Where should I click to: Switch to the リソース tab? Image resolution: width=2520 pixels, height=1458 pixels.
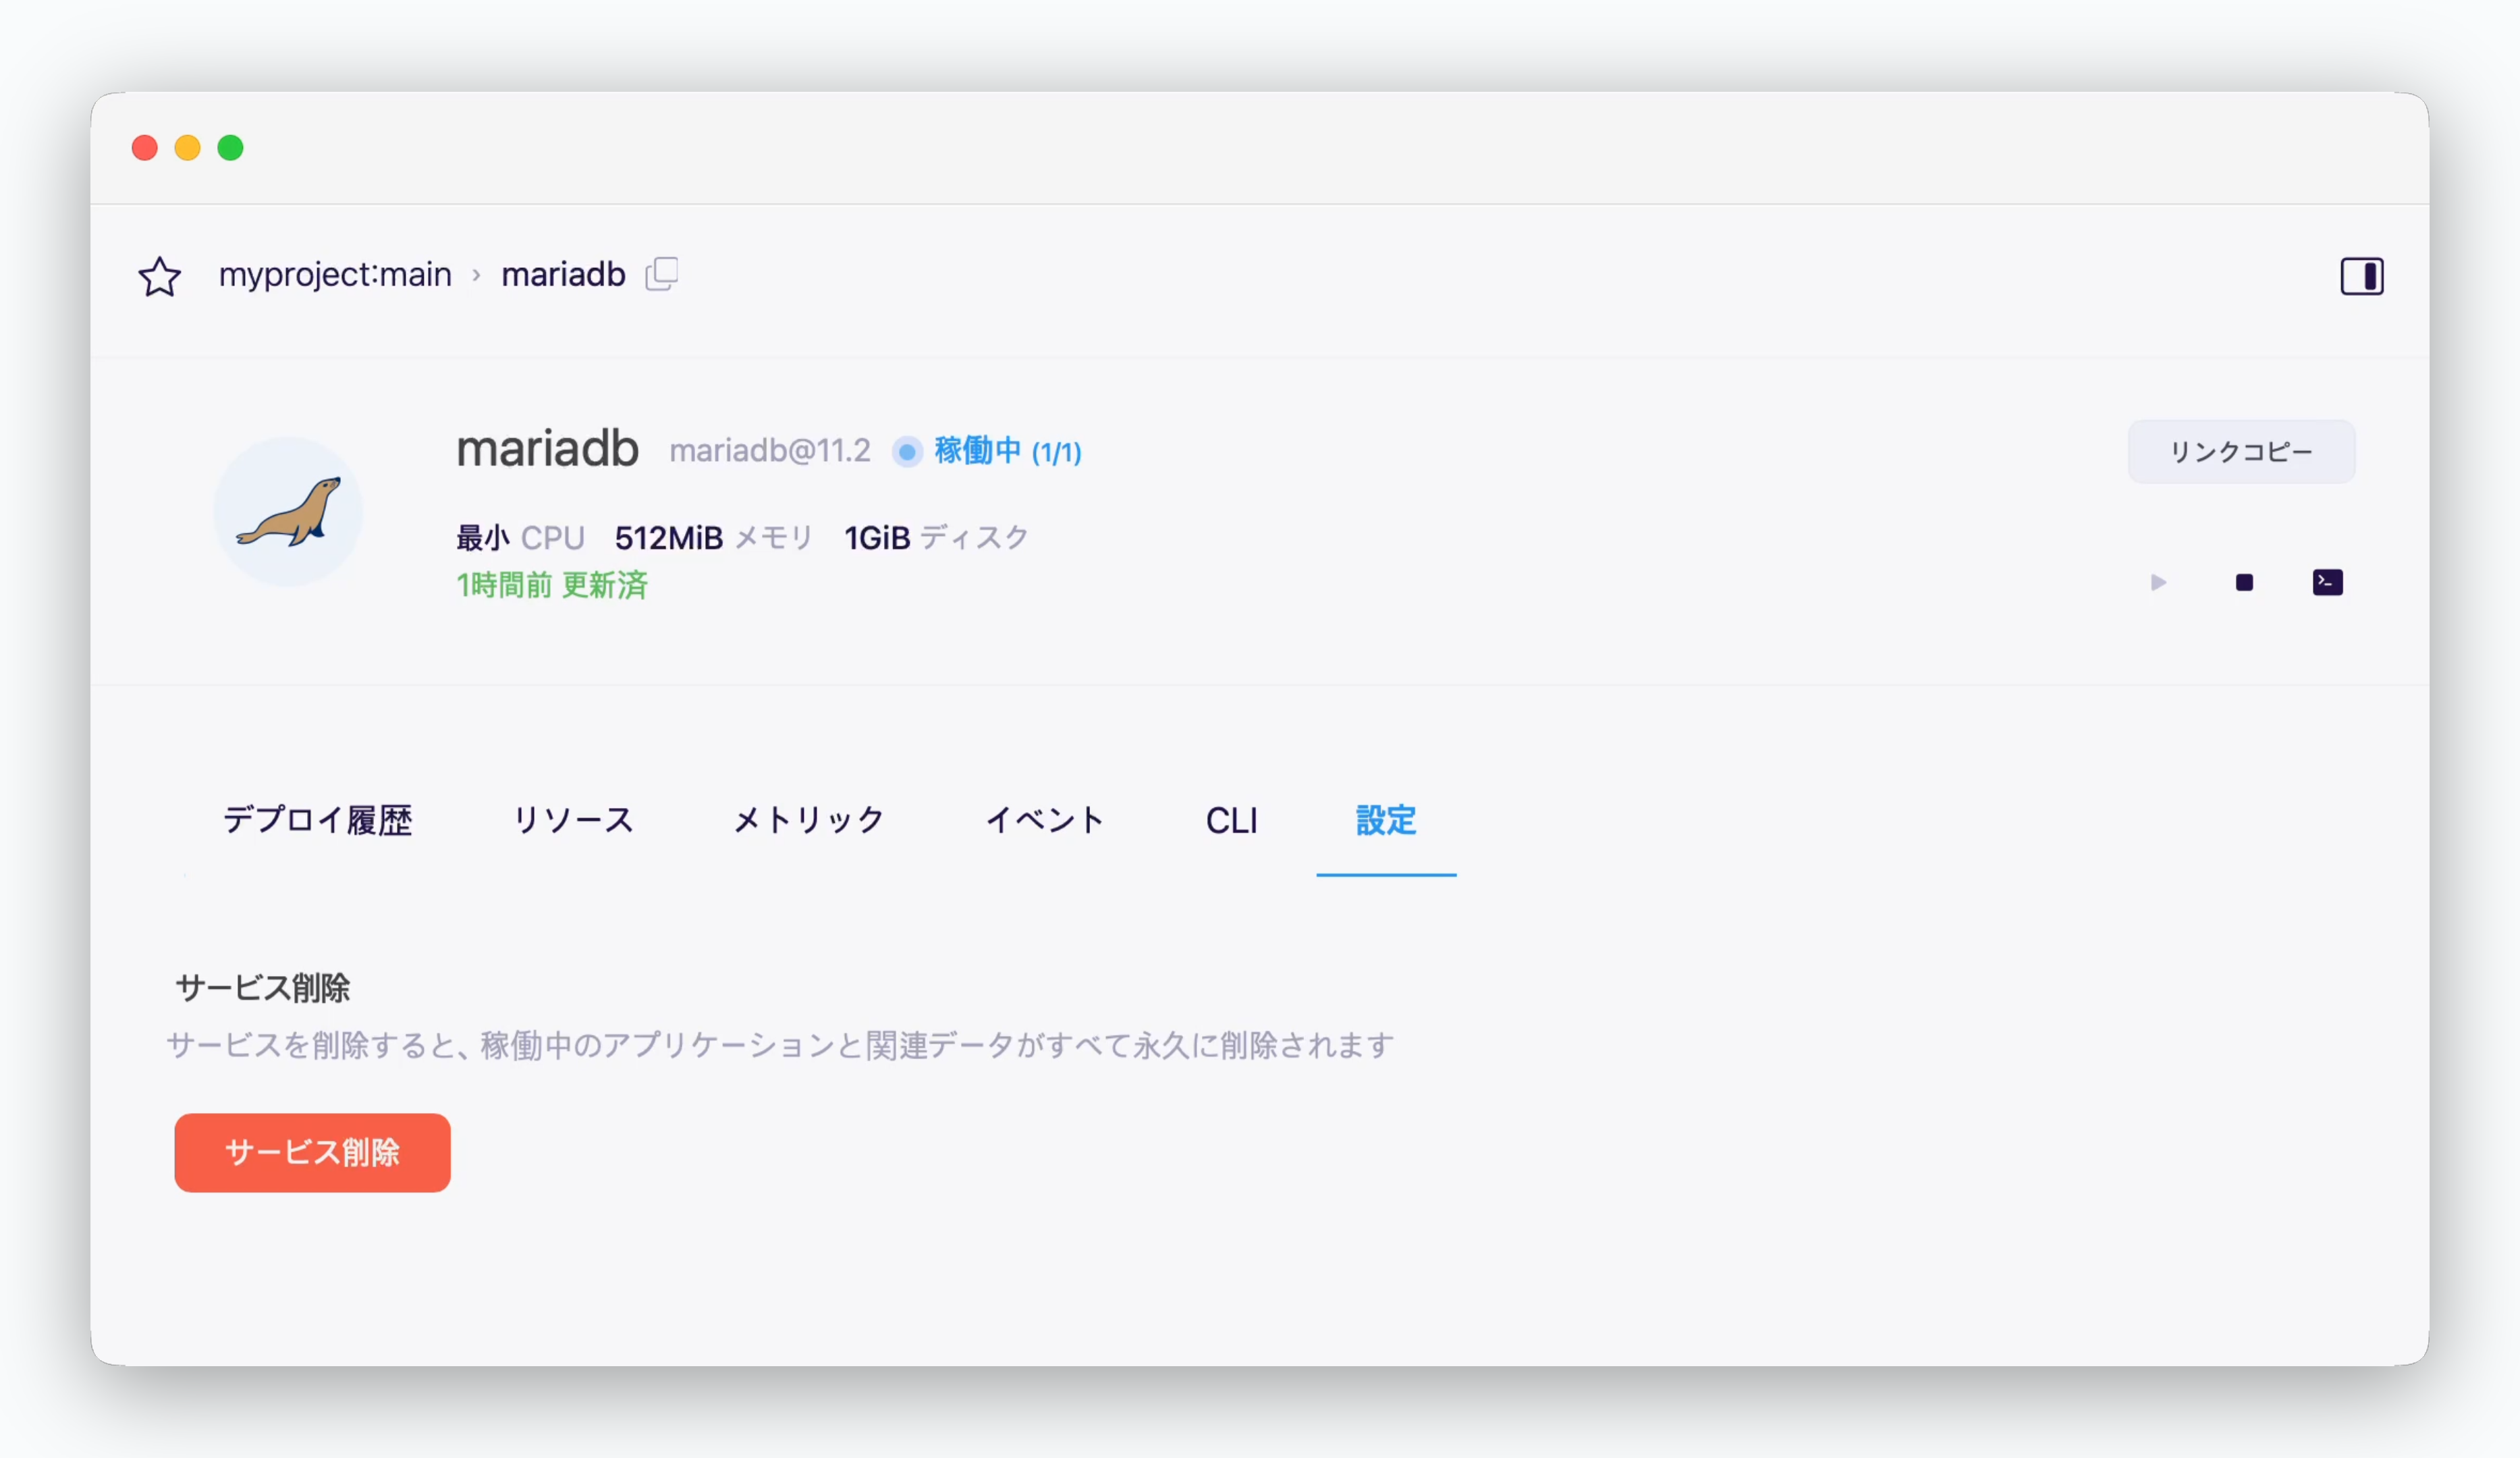[573, 820]
